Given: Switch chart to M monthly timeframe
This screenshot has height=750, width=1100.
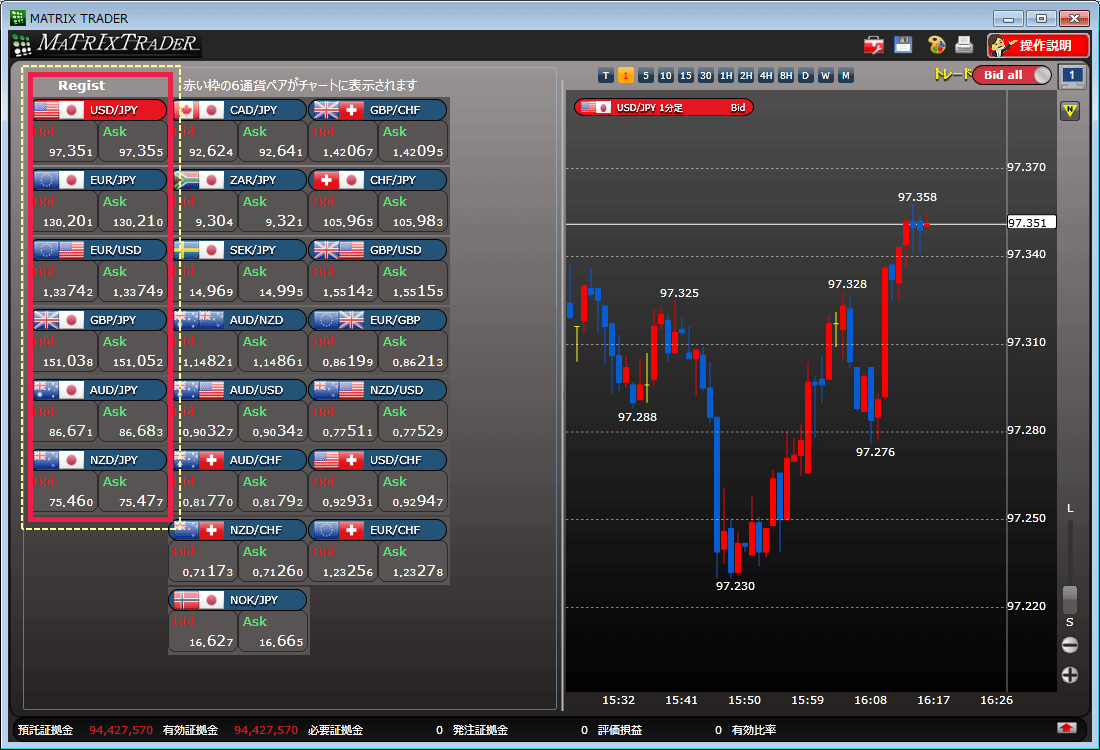Looking at the screenshot, I should [x=846, y=76].
